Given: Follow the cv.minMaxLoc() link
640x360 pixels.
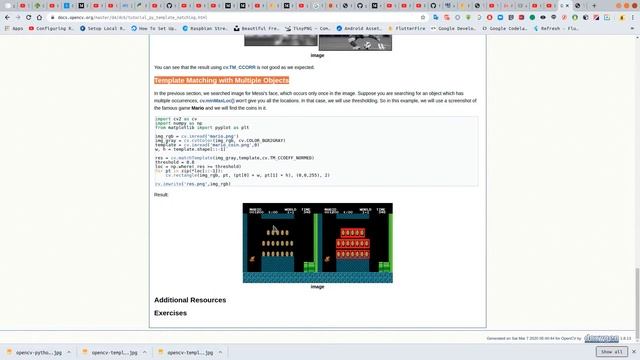Looking at the screenshot, I should tap(217, 101).
